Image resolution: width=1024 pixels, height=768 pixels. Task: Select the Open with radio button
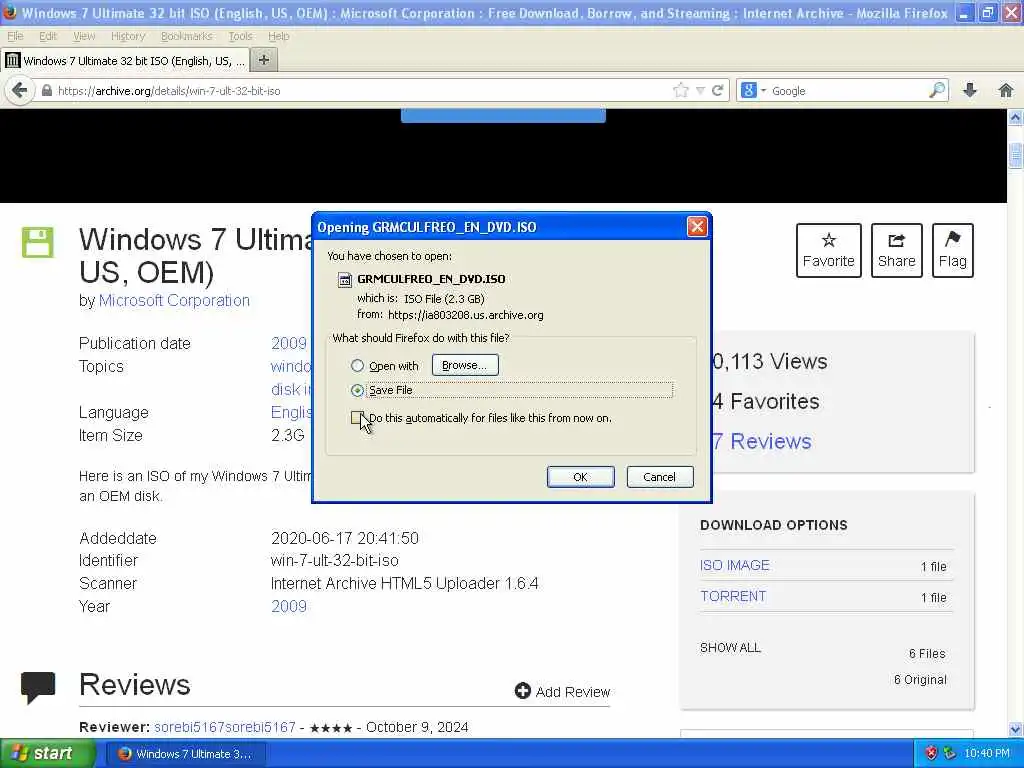click(x=357, y=366)
